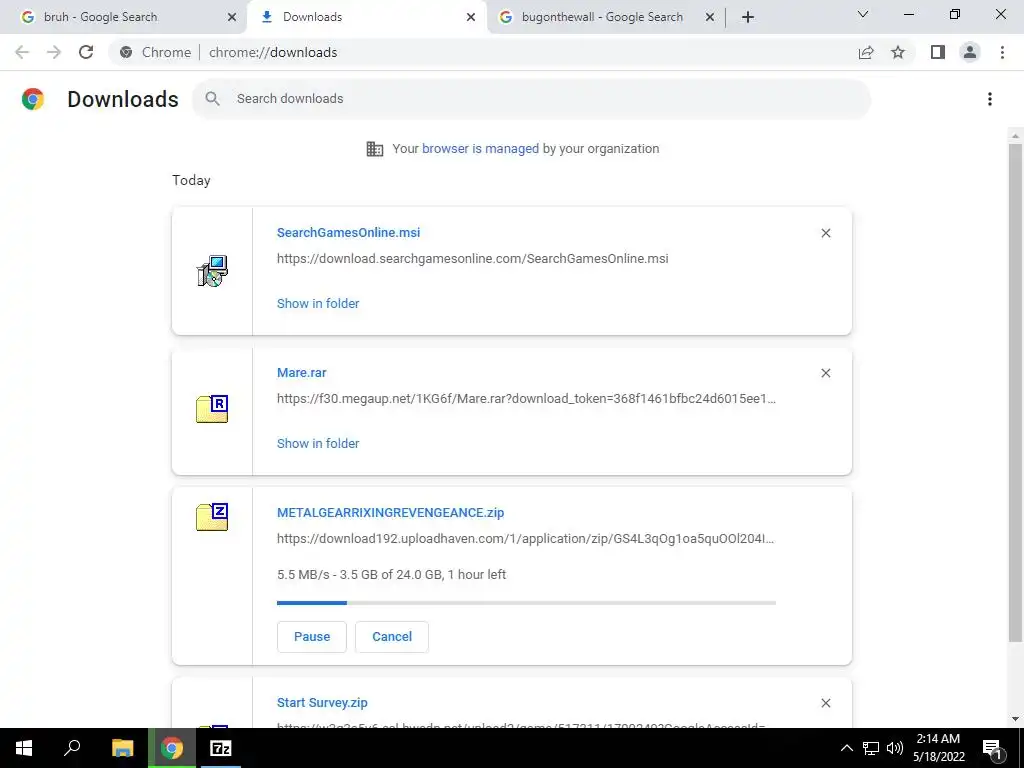The height and width of the screenshot is (768, 1024).
Task: Click the Chrome logo beside Downloads heading
Action: pos(33,99)
